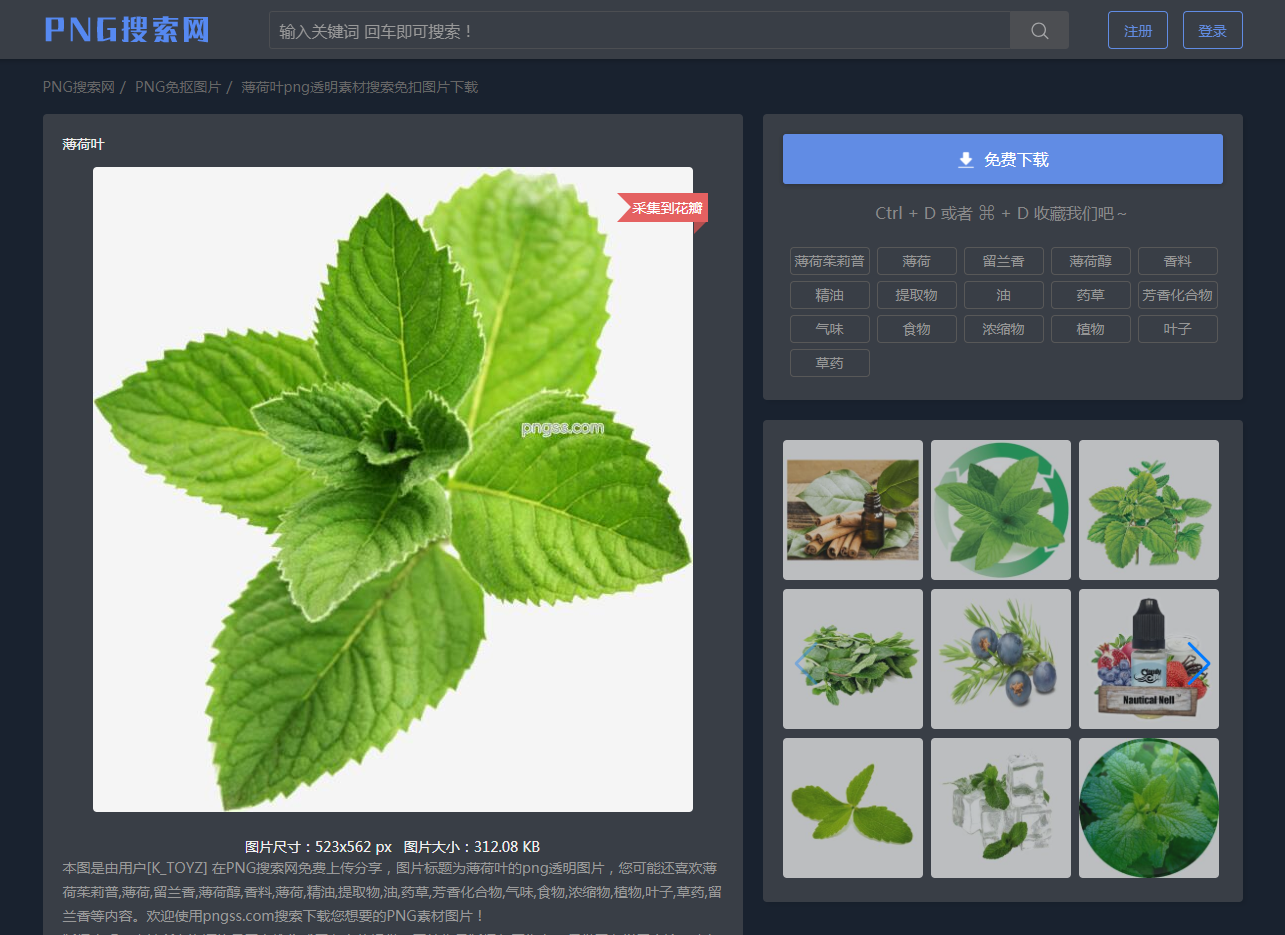The image size is (1285, 935).
Task: Select the 油 tag
Action: tap(1004, 295)
